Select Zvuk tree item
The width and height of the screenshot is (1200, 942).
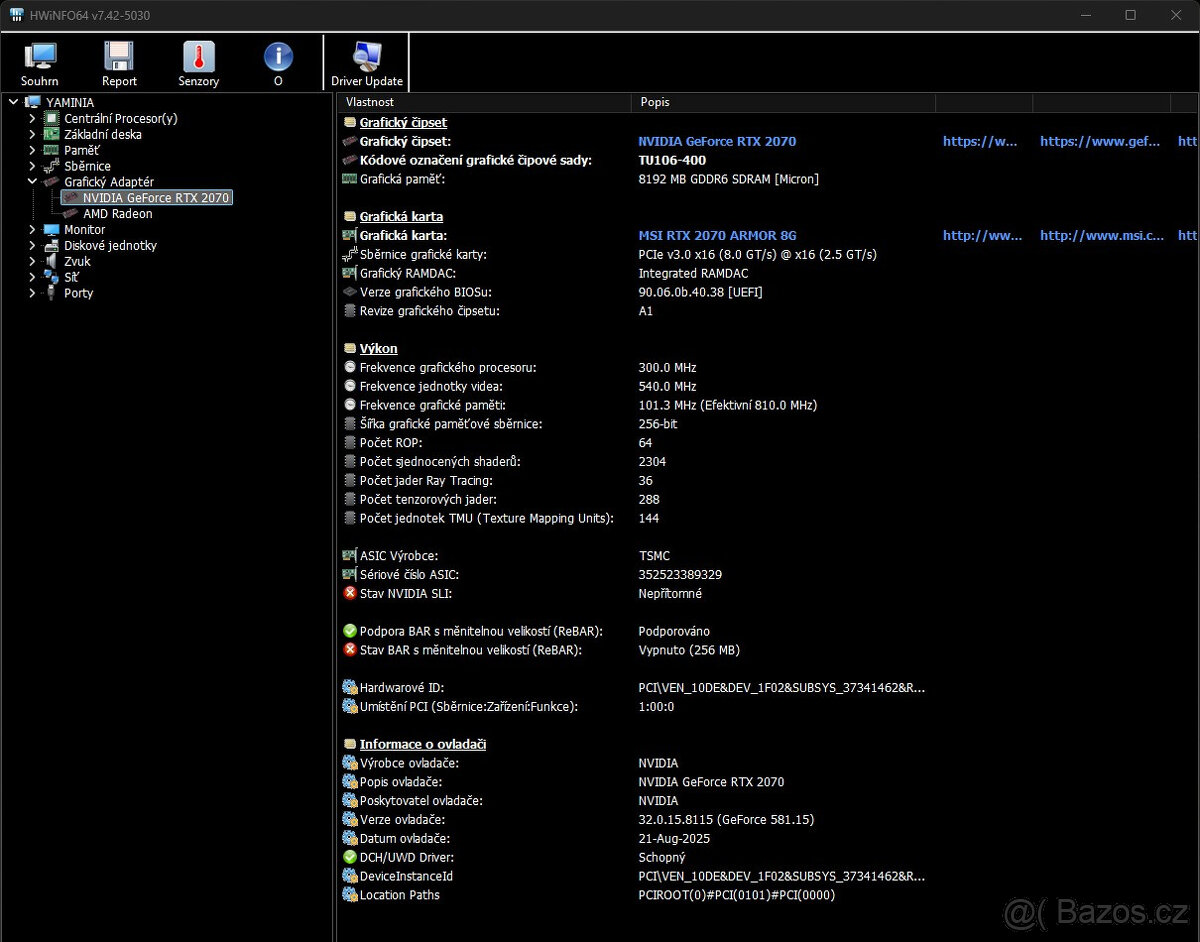[x=78, y=261]
